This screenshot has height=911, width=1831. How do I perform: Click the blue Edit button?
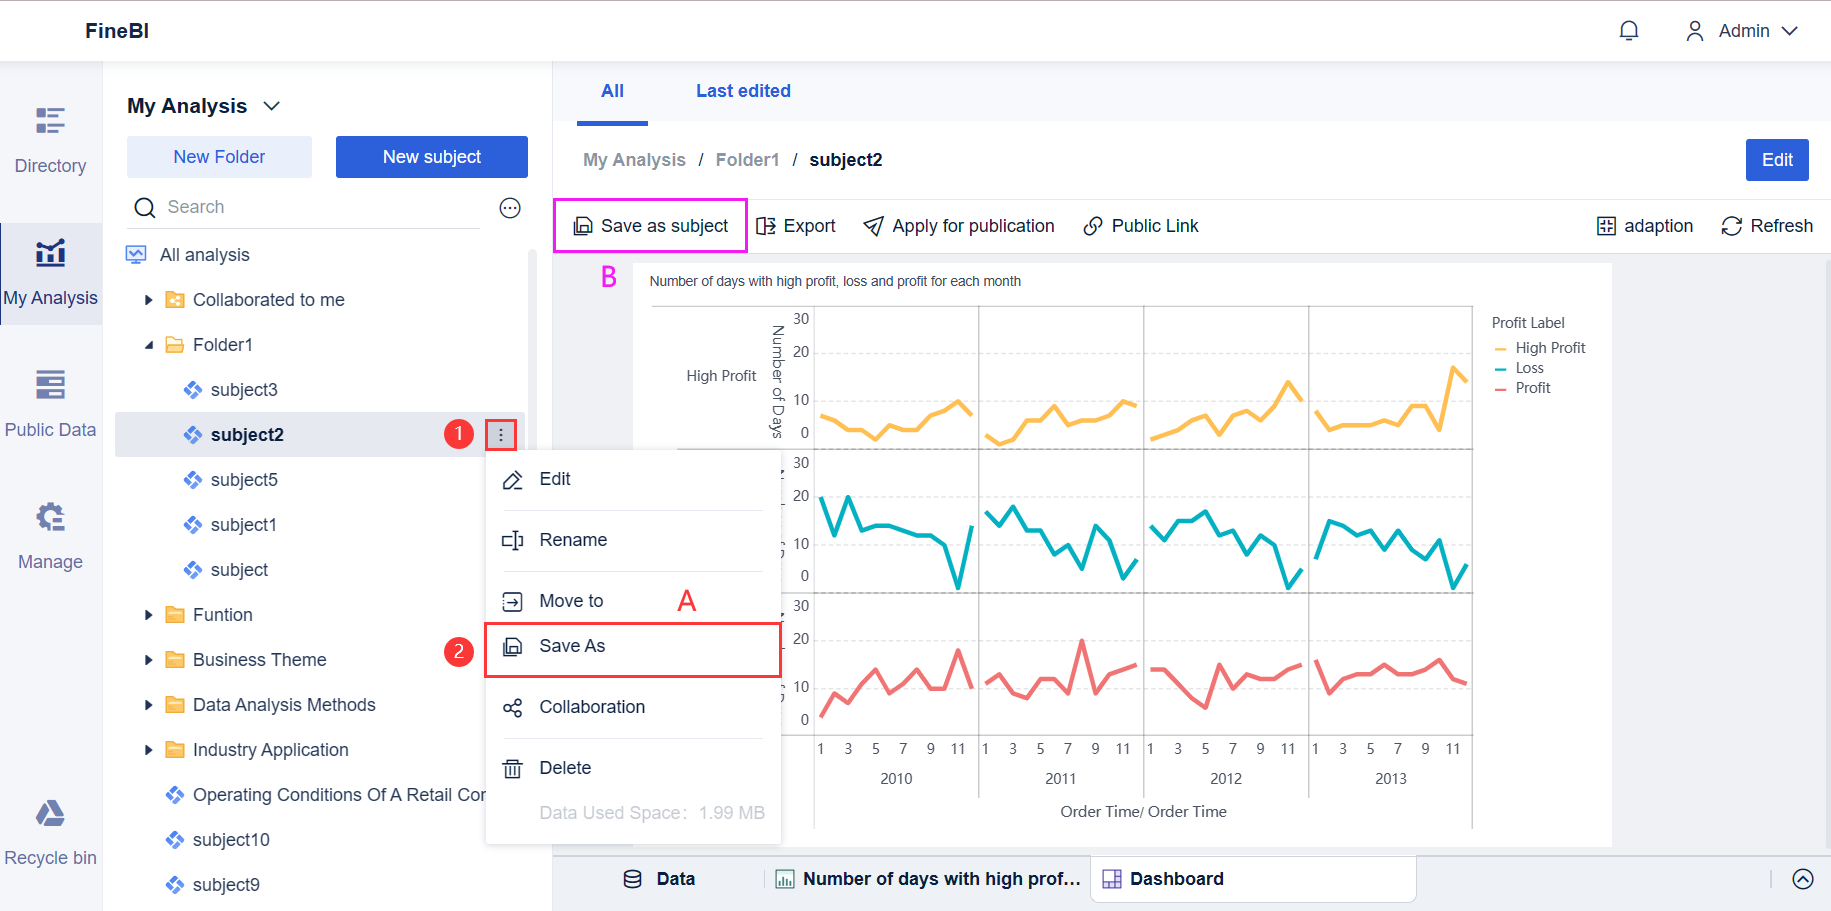point(1776,160)
